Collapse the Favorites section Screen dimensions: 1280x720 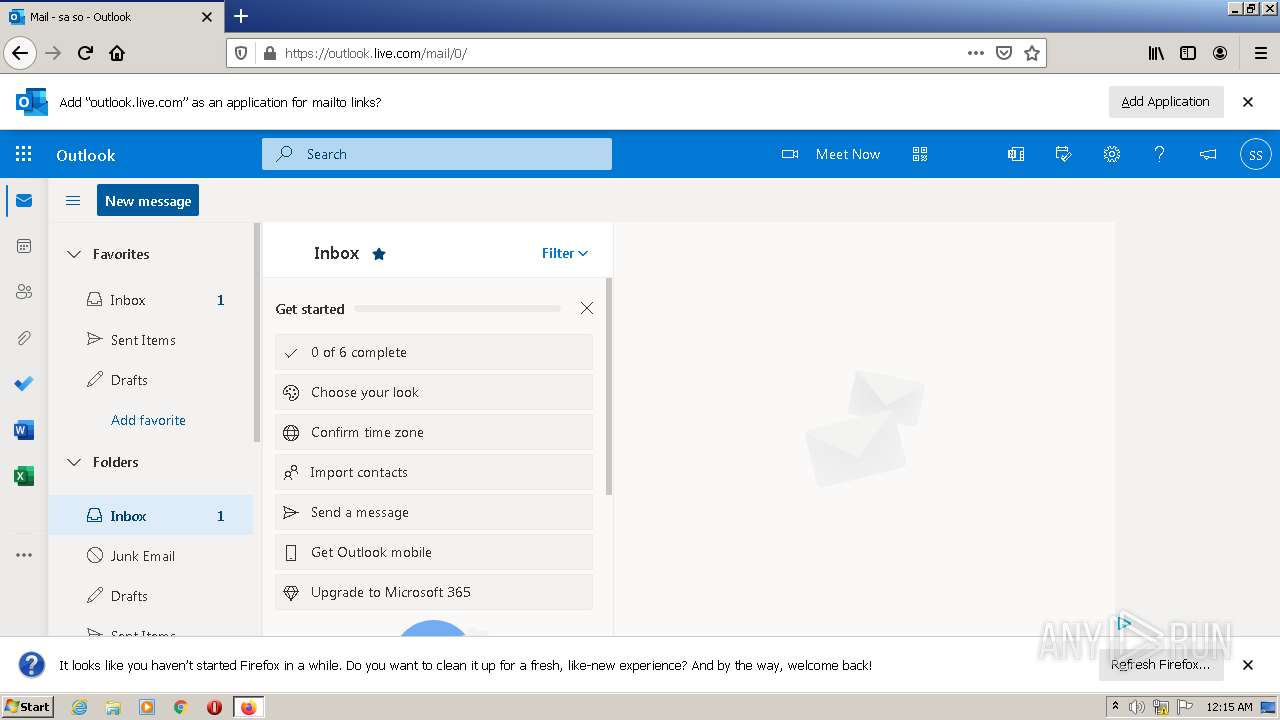[74, 254]
